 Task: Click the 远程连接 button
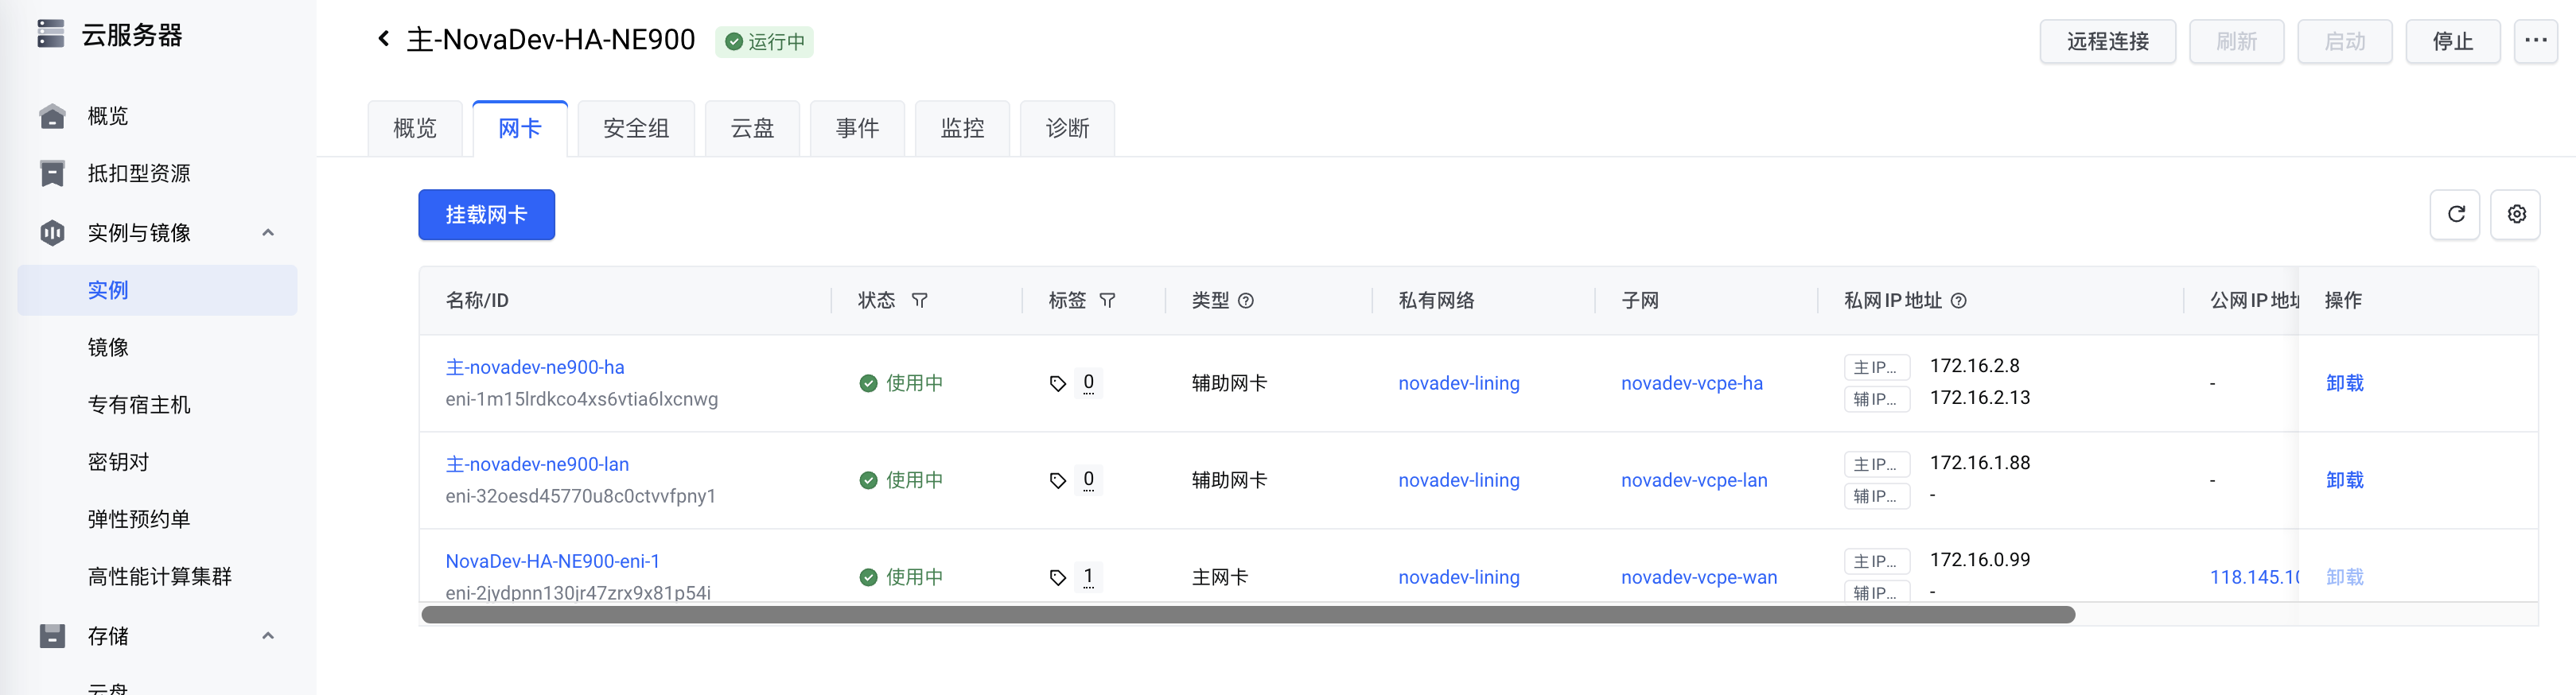point(2107,41)
